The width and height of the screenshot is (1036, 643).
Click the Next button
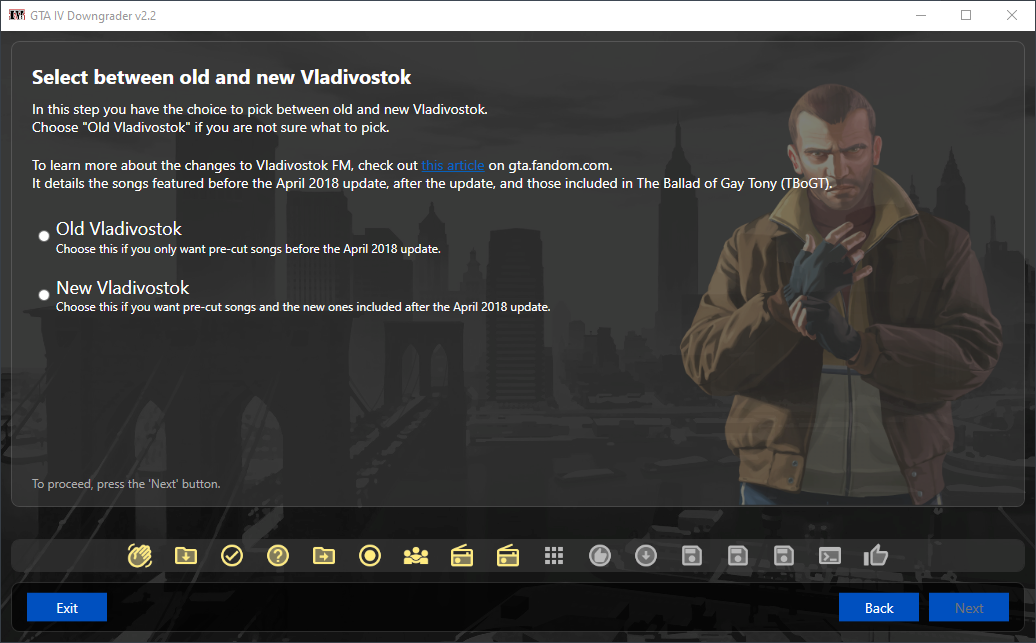click(x=969, y=607)
